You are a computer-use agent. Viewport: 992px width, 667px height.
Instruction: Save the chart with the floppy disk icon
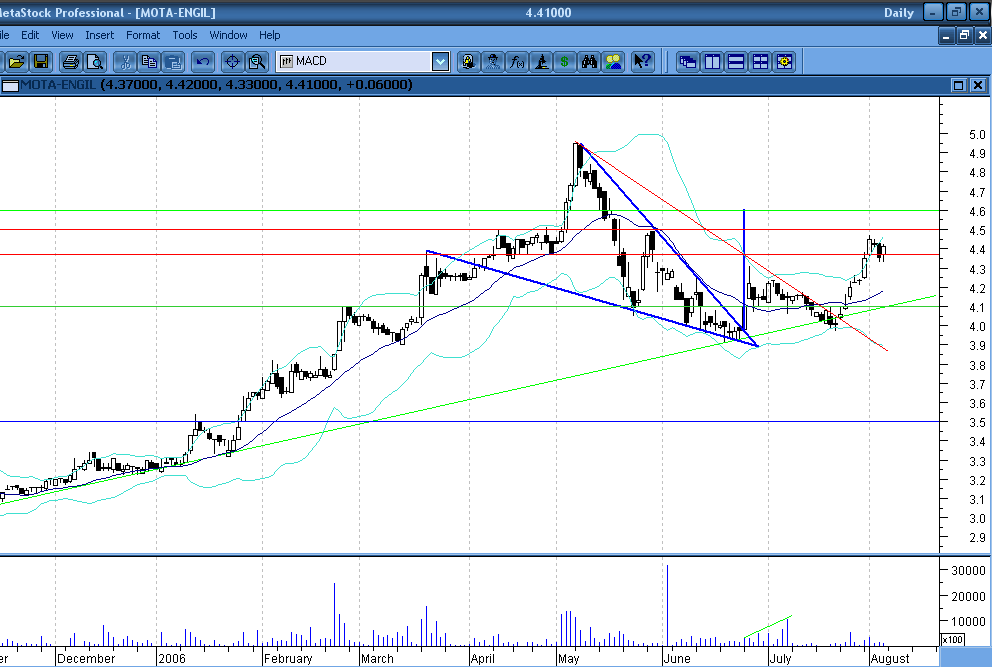point(41,62)
